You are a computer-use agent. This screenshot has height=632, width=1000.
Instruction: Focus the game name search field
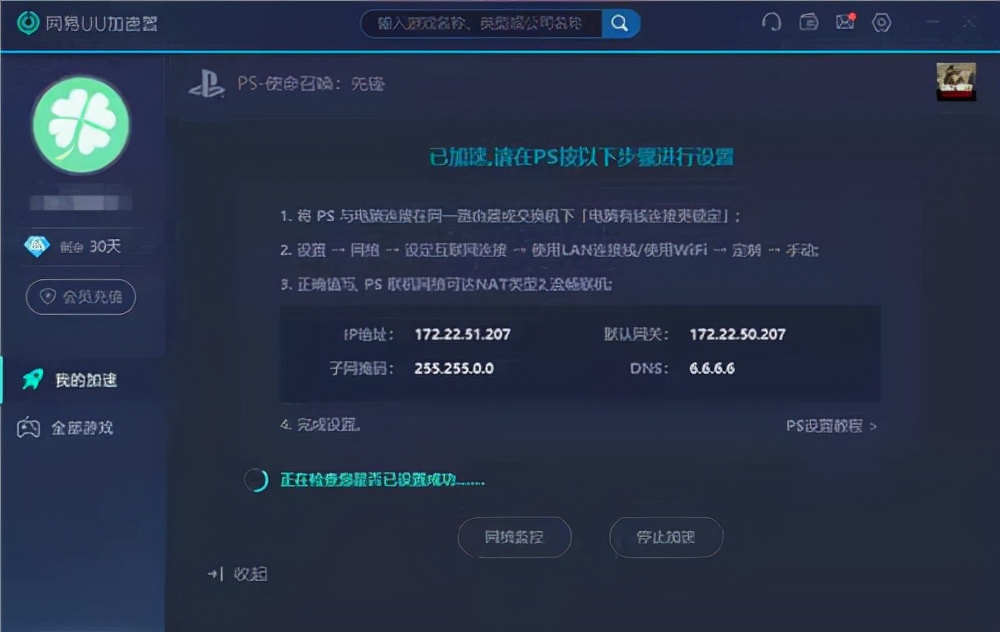click(x=481, y=24)
